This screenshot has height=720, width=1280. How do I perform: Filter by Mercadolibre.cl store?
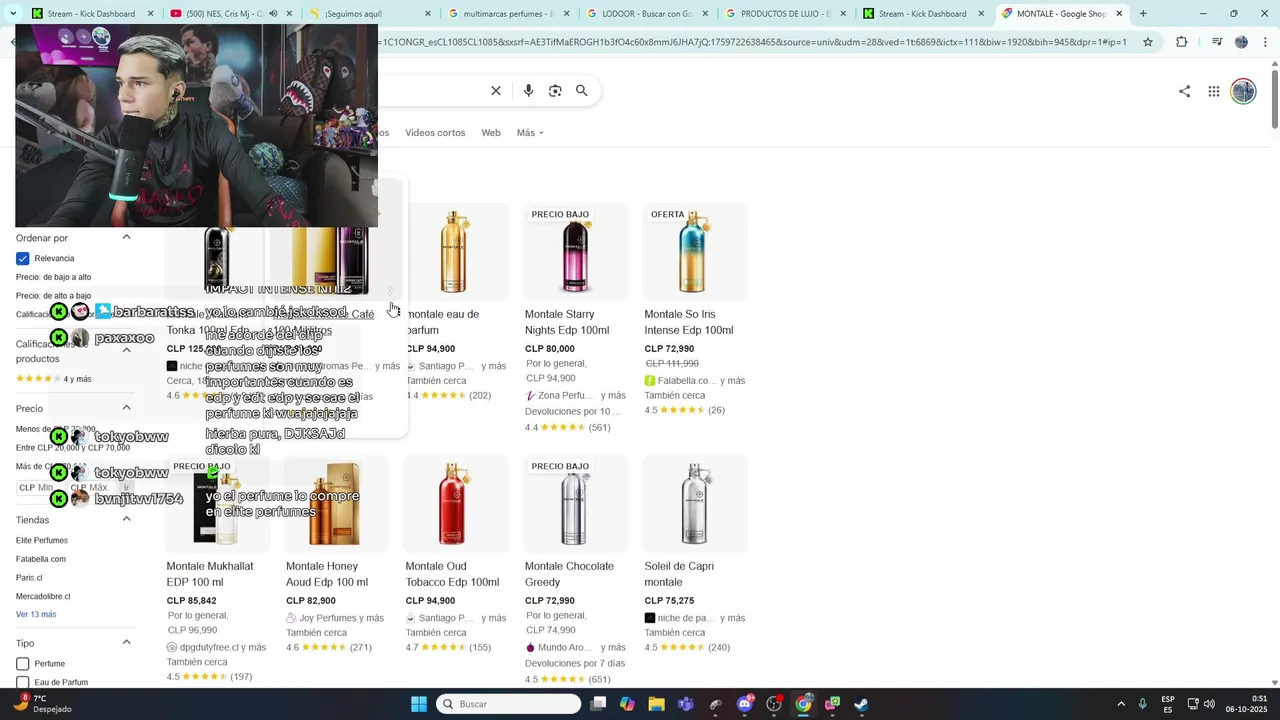point(43,597)
